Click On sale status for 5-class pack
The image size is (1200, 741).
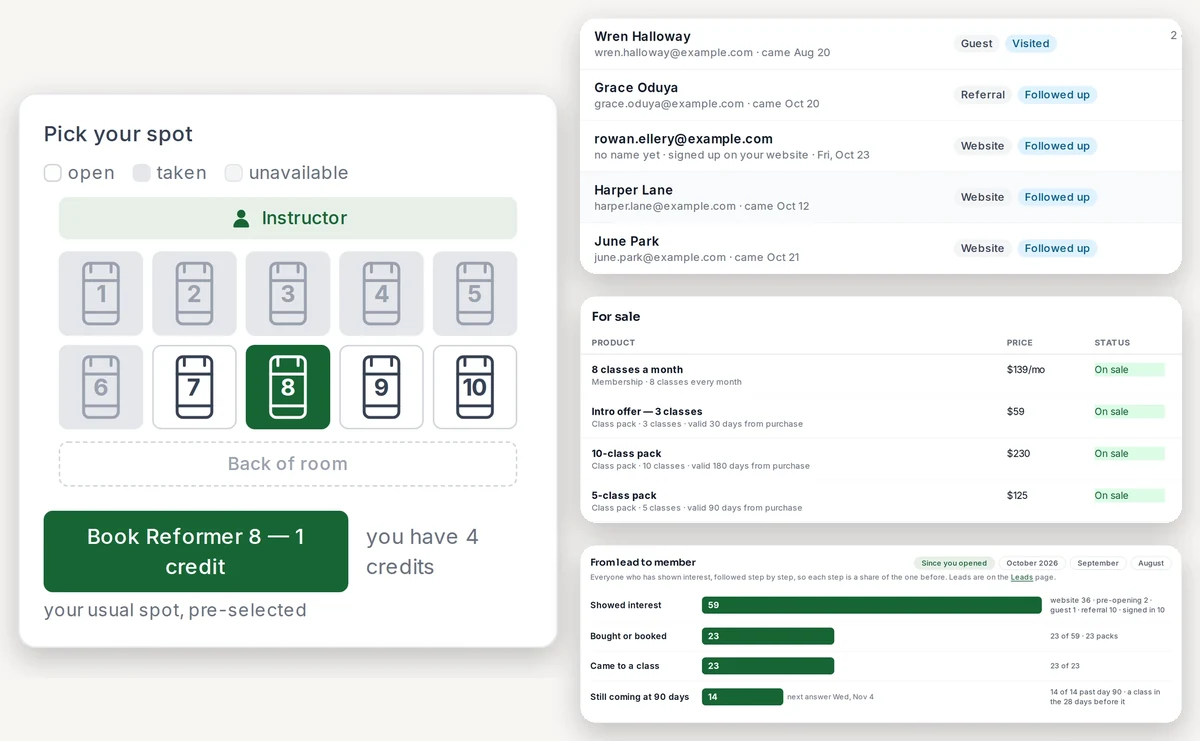click(1129, 496)
